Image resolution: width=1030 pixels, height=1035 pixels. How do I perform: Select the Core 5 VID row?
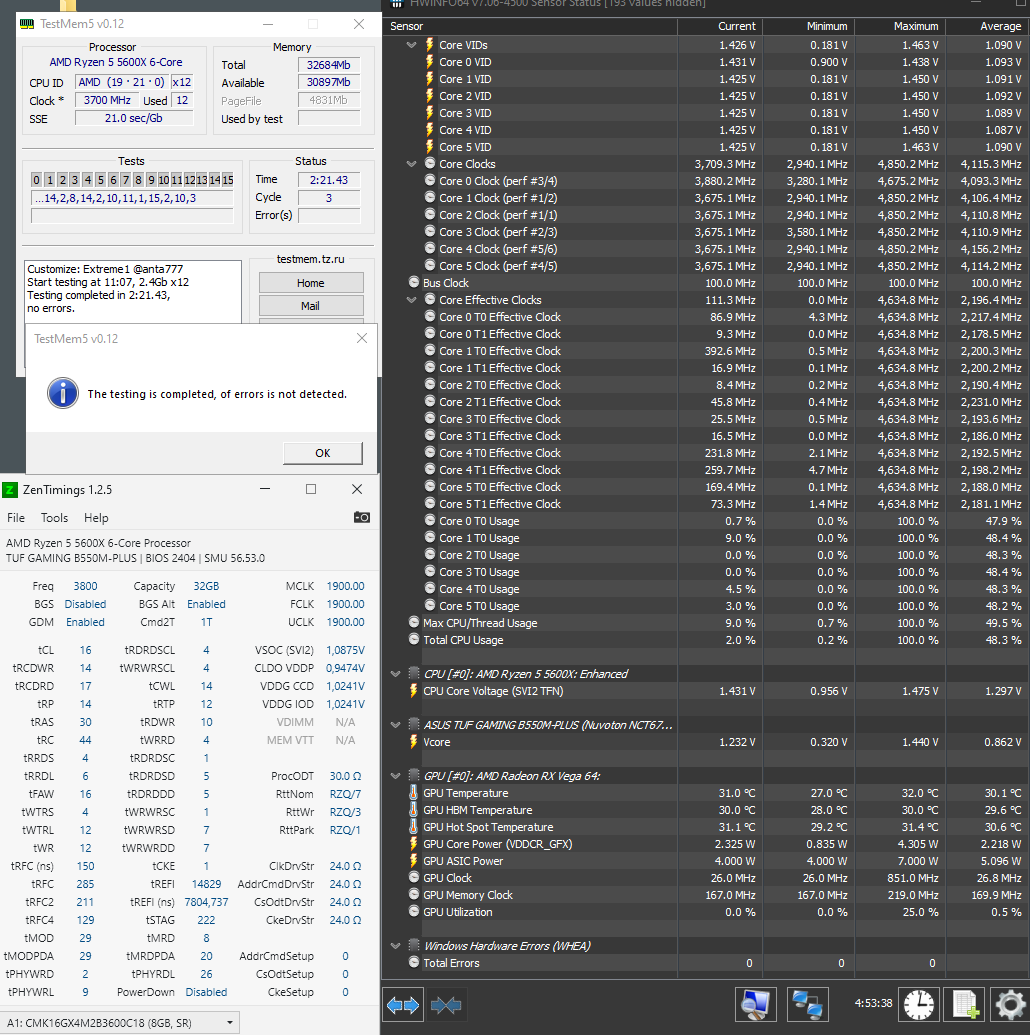pos(706,147)
